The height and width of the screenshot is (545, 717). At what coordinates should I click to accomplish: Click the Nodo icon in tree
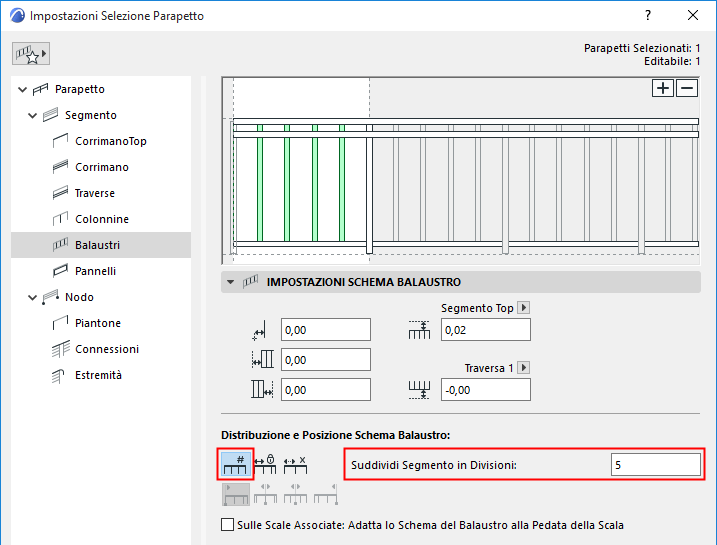click(x=51, y=297)
